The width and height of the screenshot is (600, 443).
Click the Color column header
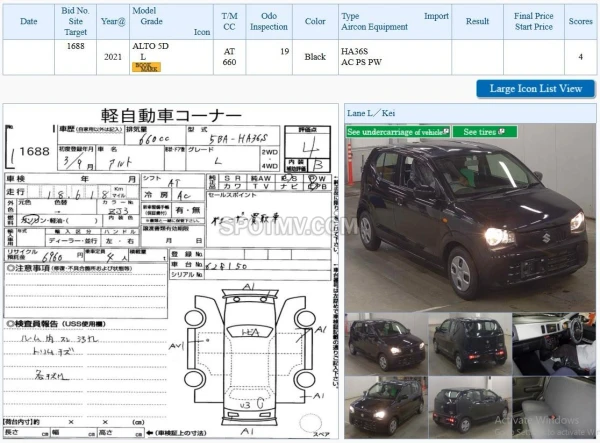click(x=315, y=21)
